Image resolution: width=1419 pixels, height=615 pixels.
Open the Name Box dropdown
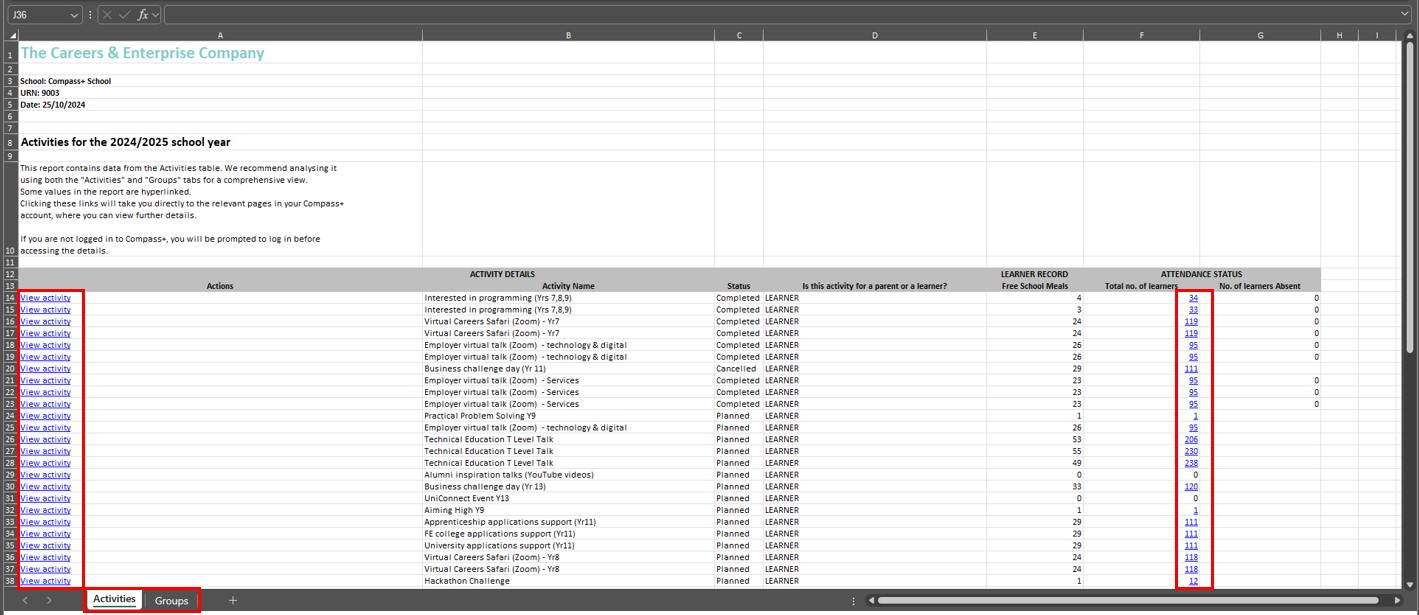pos(75,15)
